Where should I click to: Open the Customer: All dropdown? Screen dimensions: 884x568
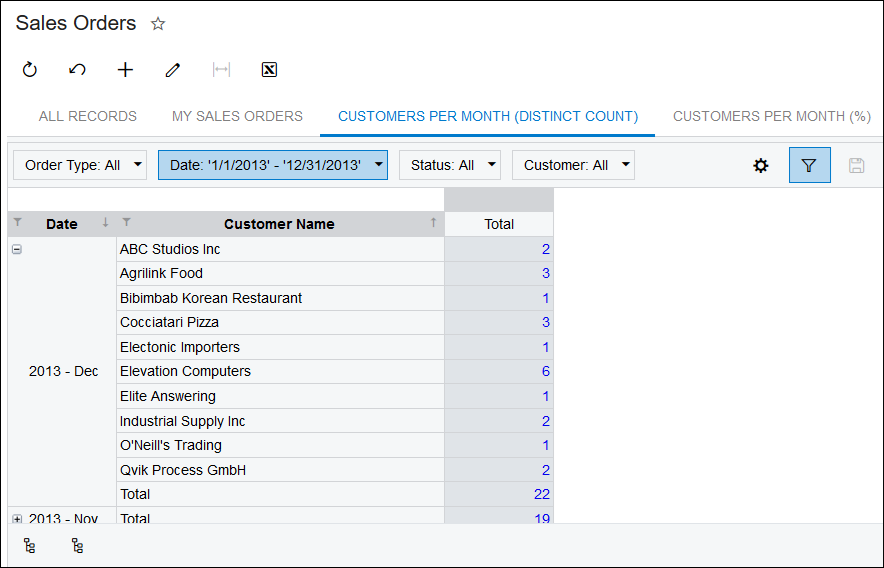[x=573, y=165]
